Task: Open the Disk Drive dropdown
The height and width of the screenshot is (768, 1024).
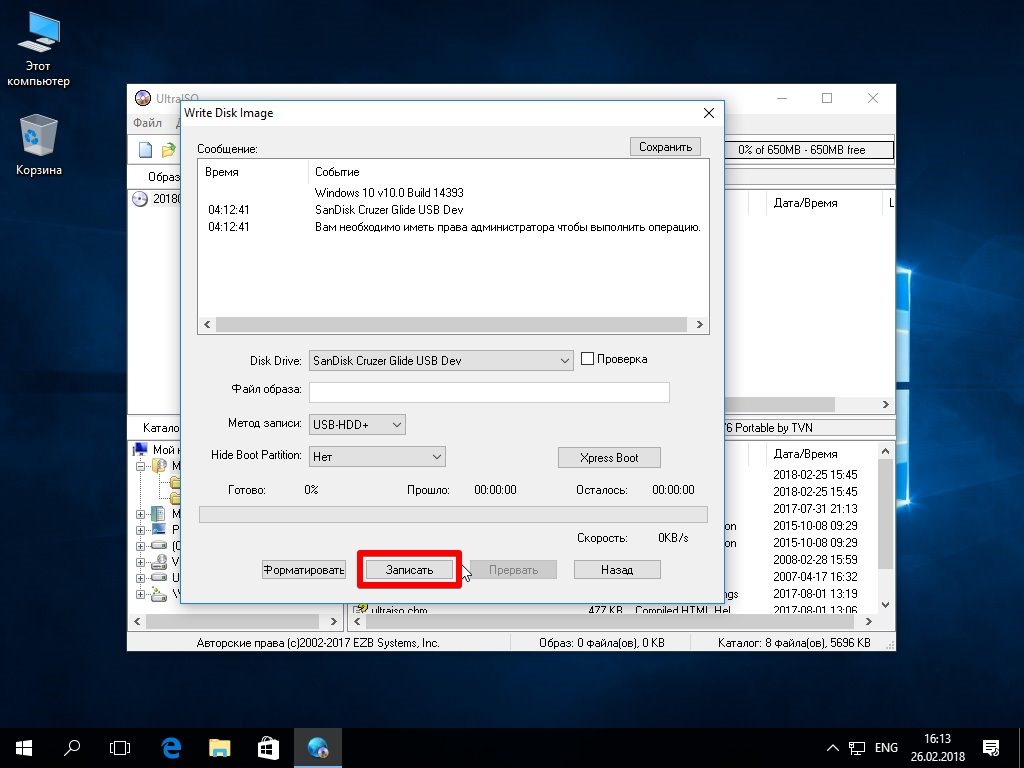Action: (x=441, y=360)
